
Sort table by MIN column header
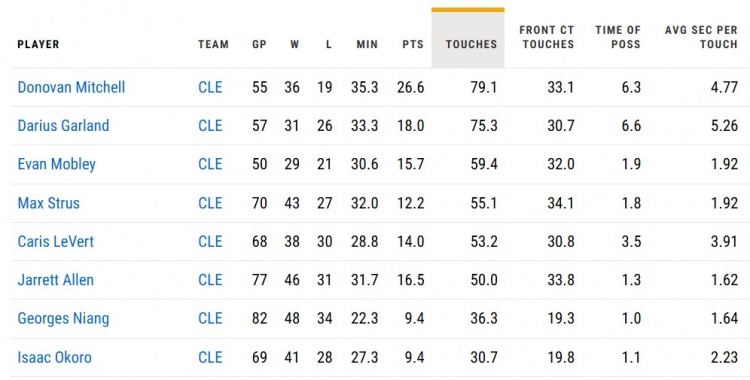click(367, 44)
